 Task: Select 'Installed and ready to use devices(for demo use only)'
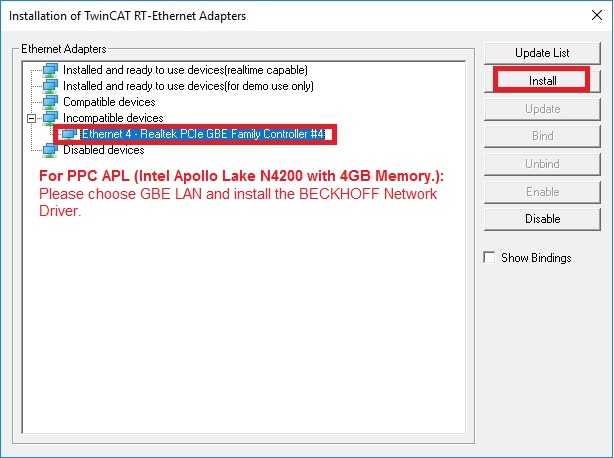188,86
